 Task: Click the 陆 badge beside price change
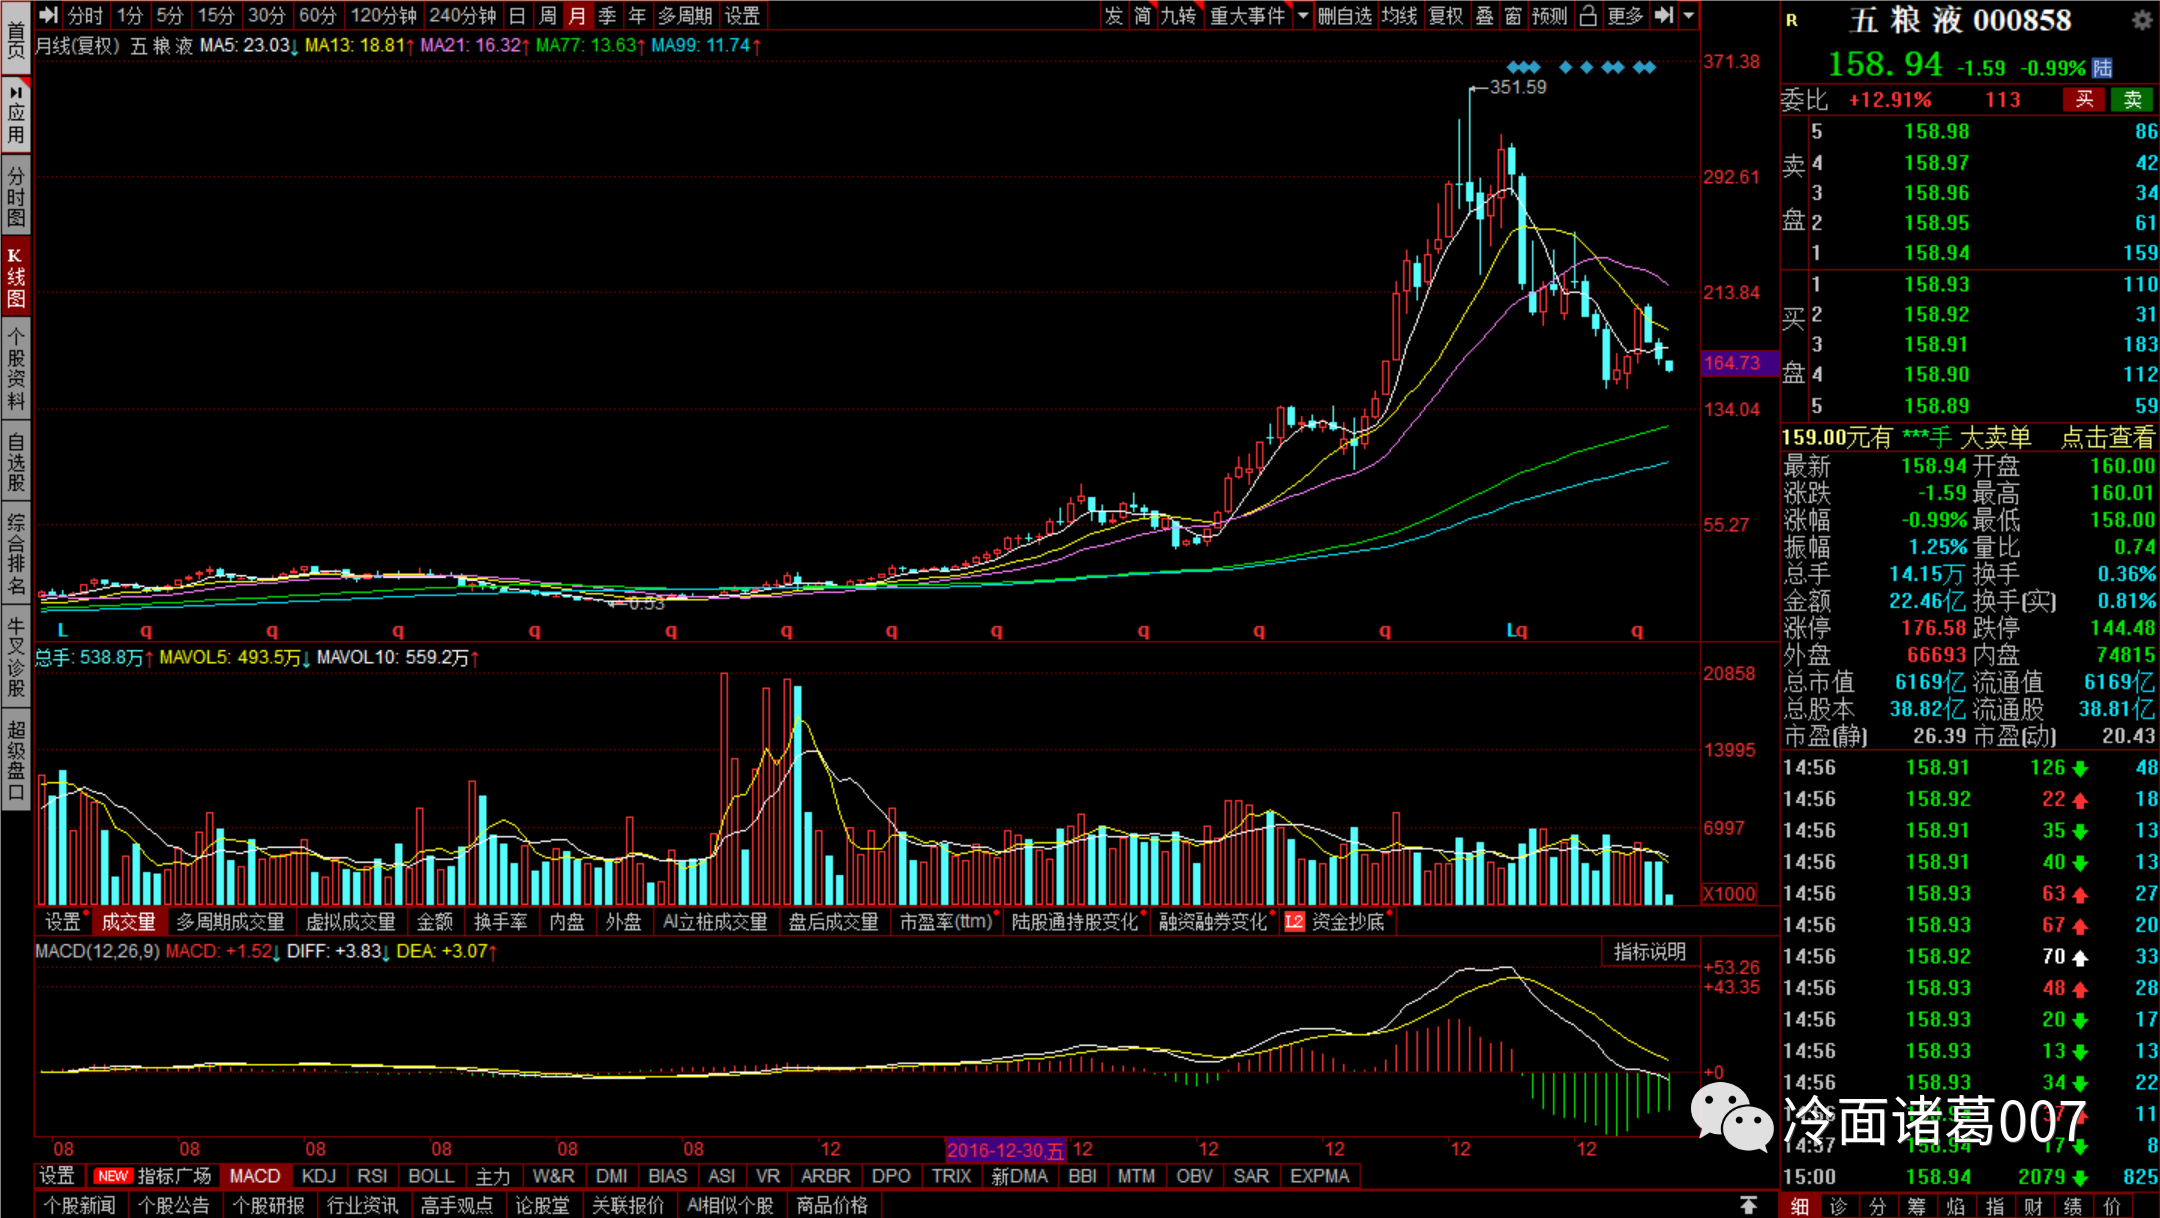(2103, 68)
